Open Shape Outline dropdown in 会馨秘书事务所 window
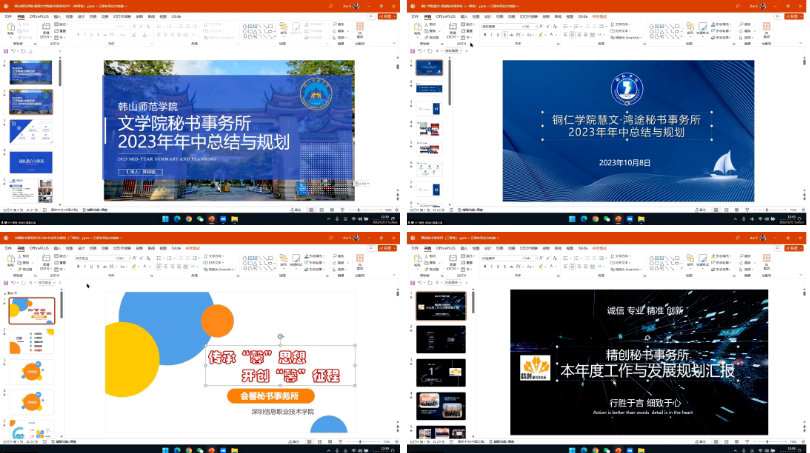The height and width of the screenshot is (453, 810). 314,263
